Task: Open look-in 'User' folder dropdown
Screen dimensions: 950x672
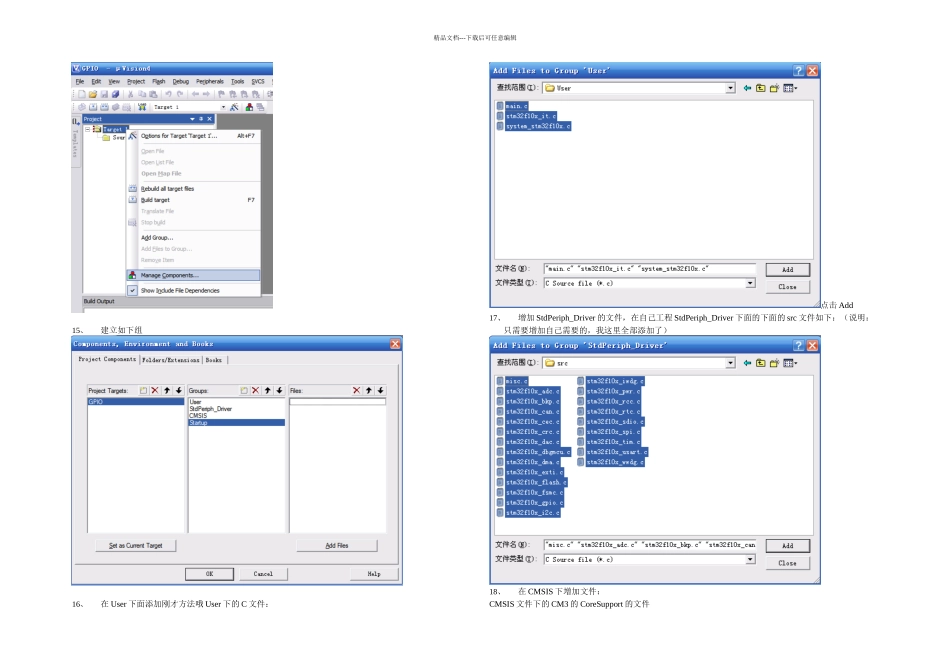Action: tap(731, 88)
